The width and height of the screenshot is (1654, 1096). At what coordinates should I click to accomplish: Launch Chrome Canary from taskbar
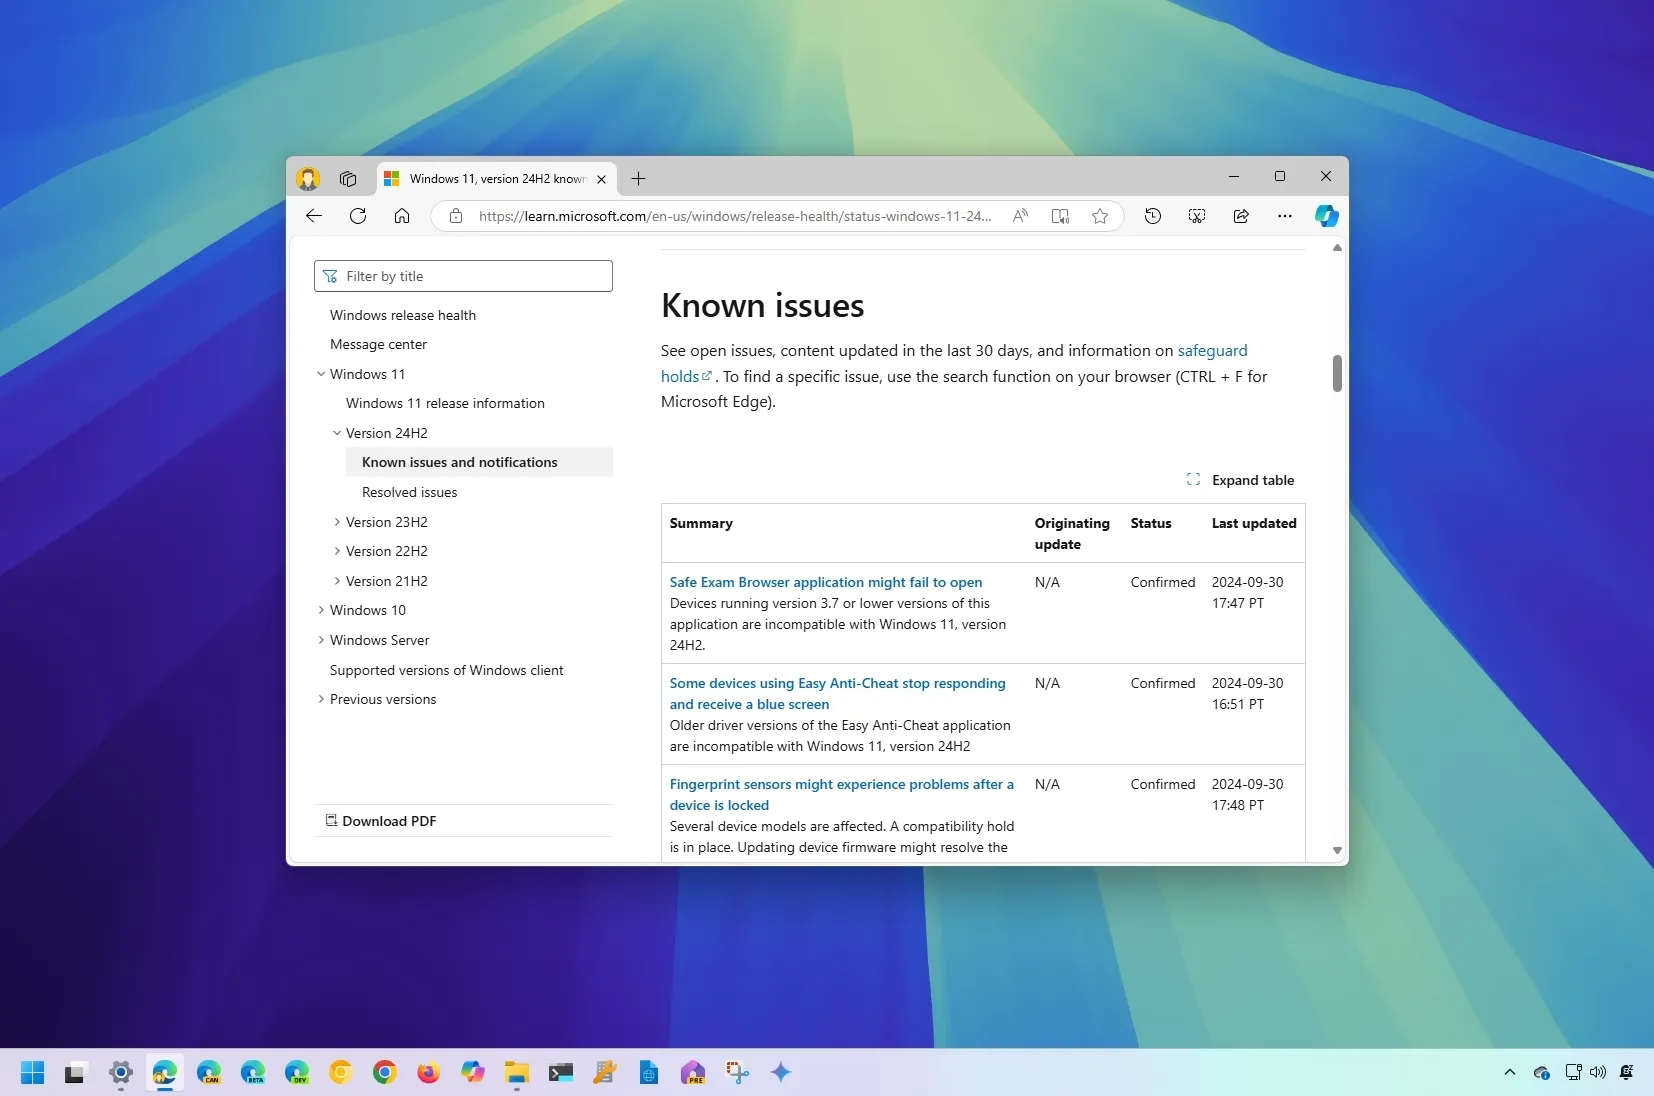click(x=341, y=1073)
